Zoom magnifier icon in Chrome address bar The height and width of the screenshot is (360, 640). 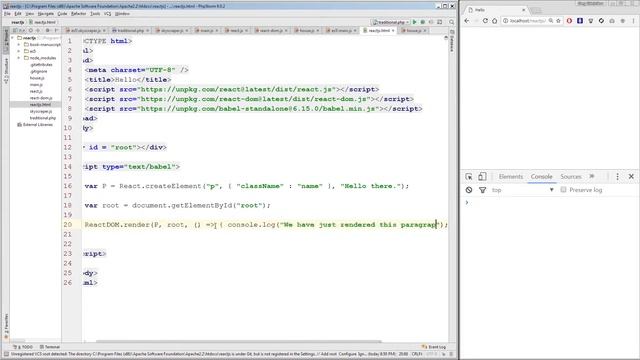(x=551, y=21)
